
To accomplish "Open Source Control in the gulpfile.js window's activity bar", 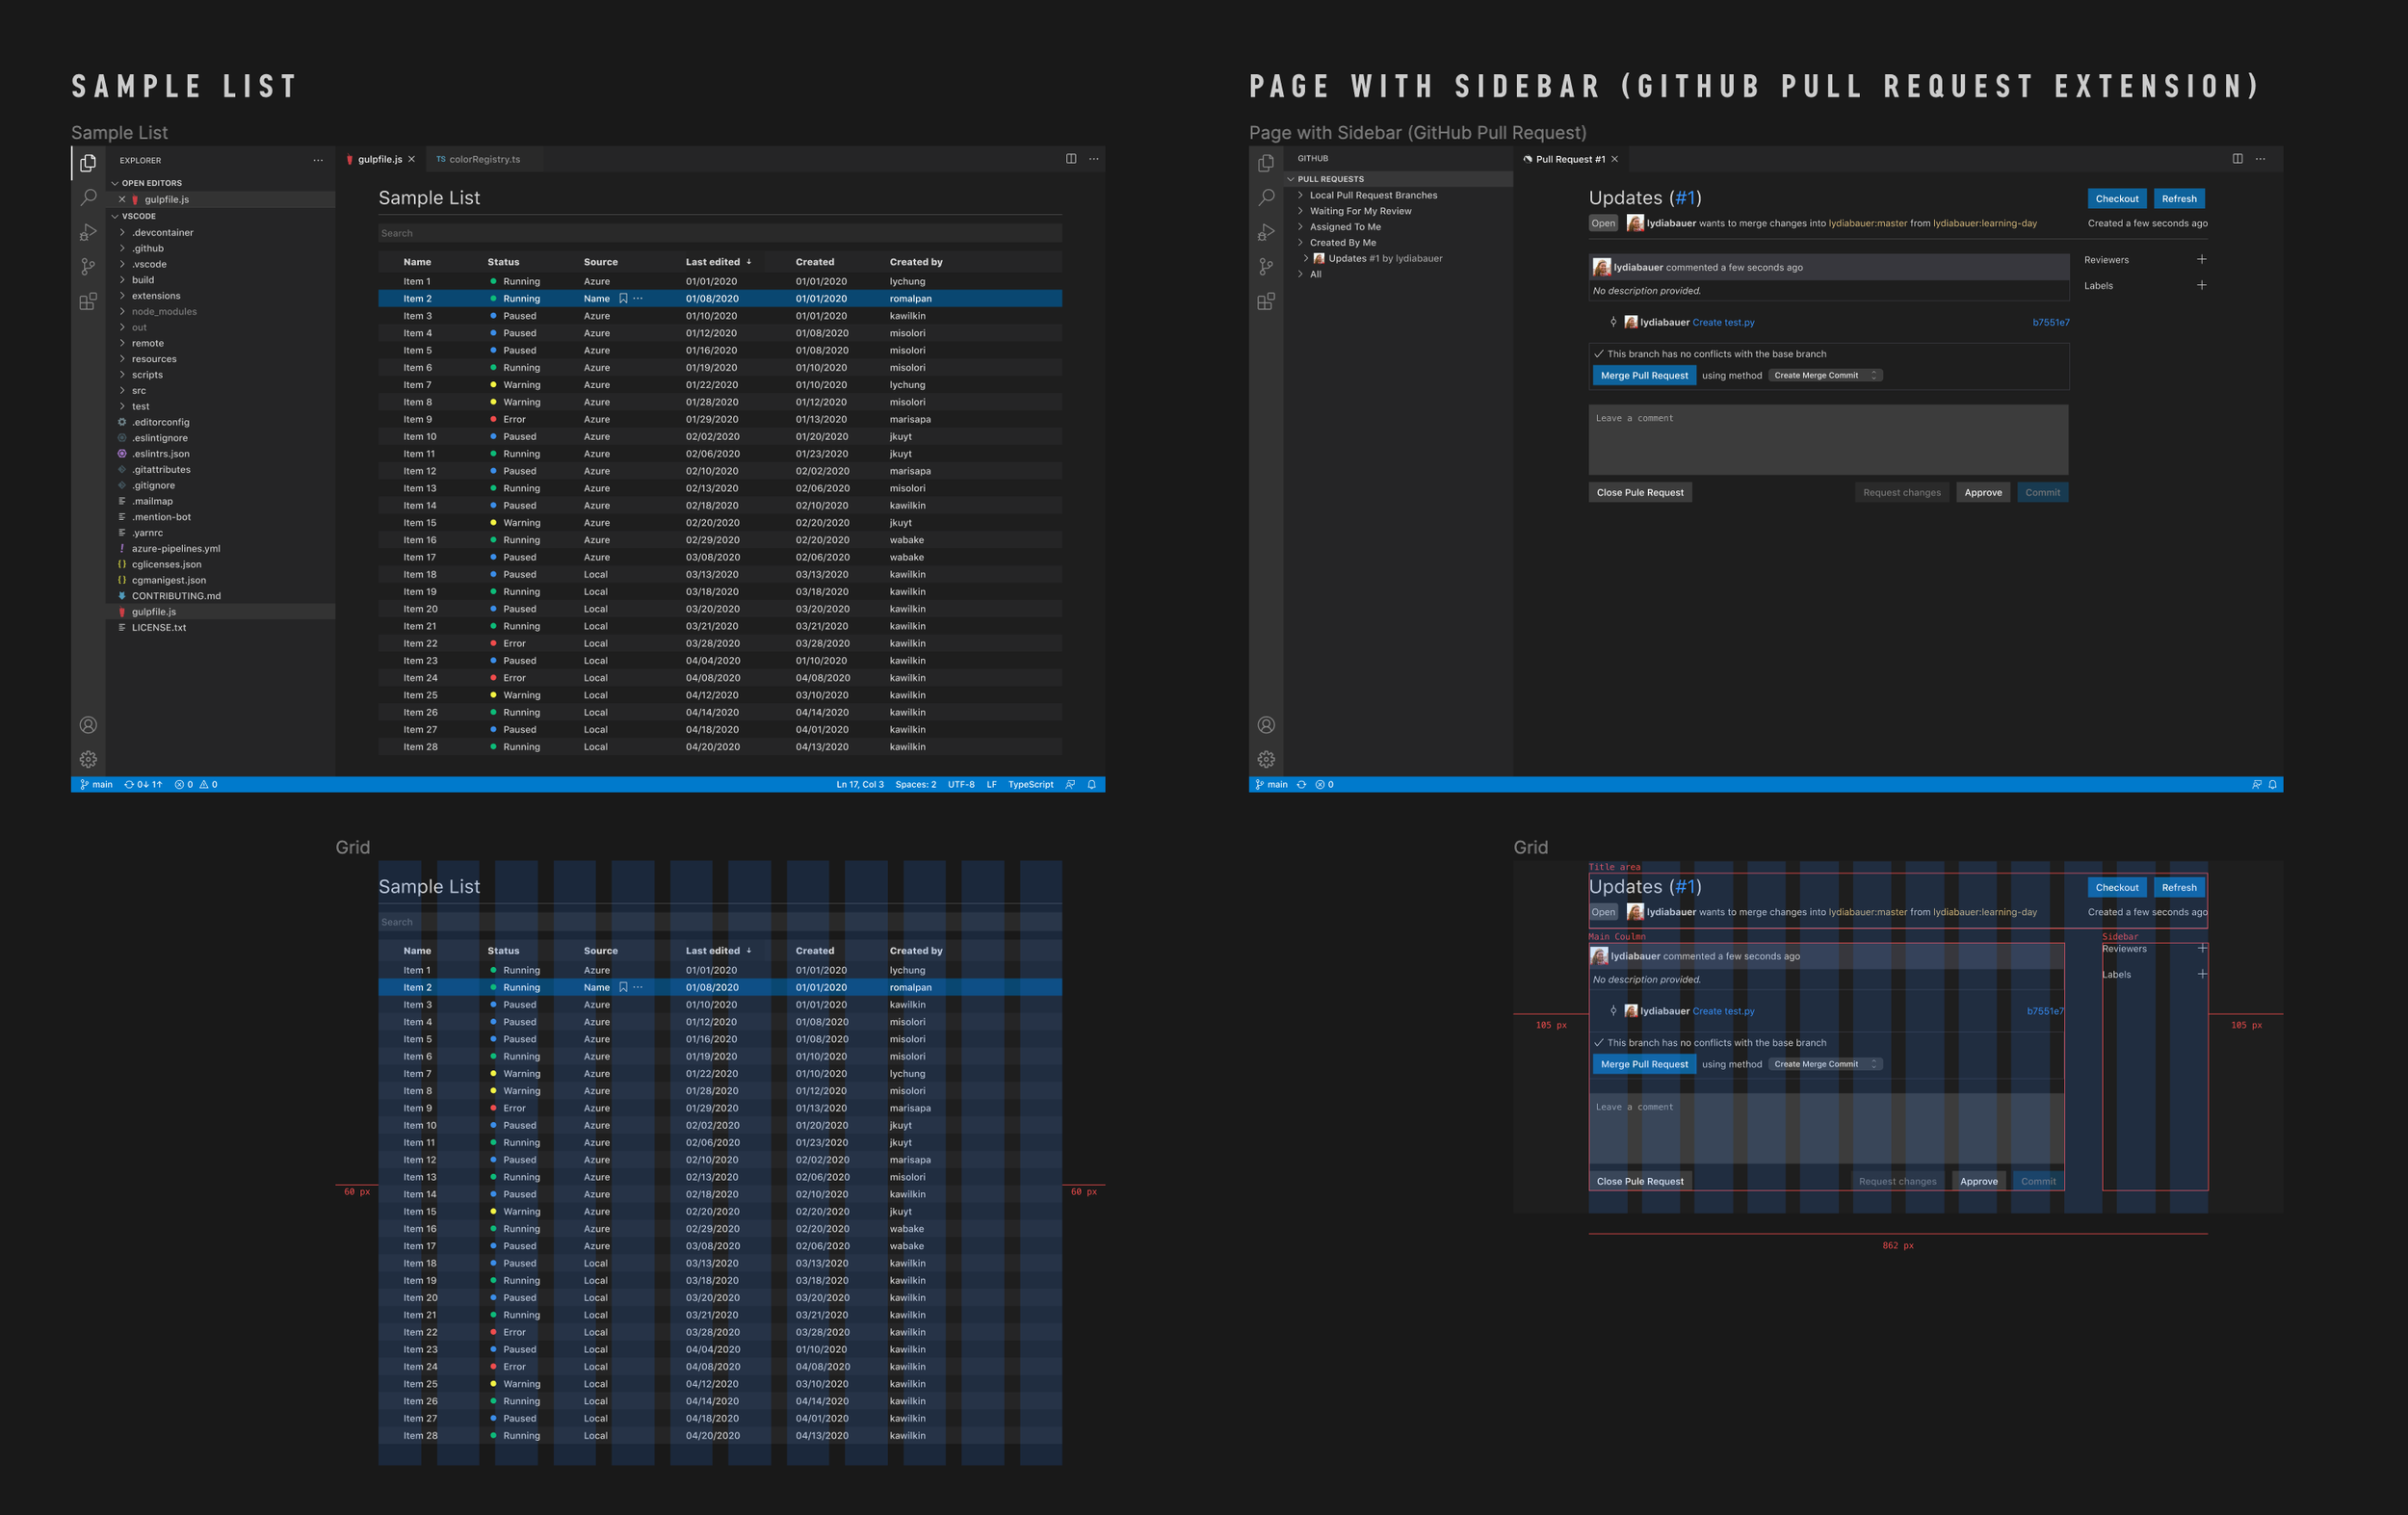I will 88,267.
